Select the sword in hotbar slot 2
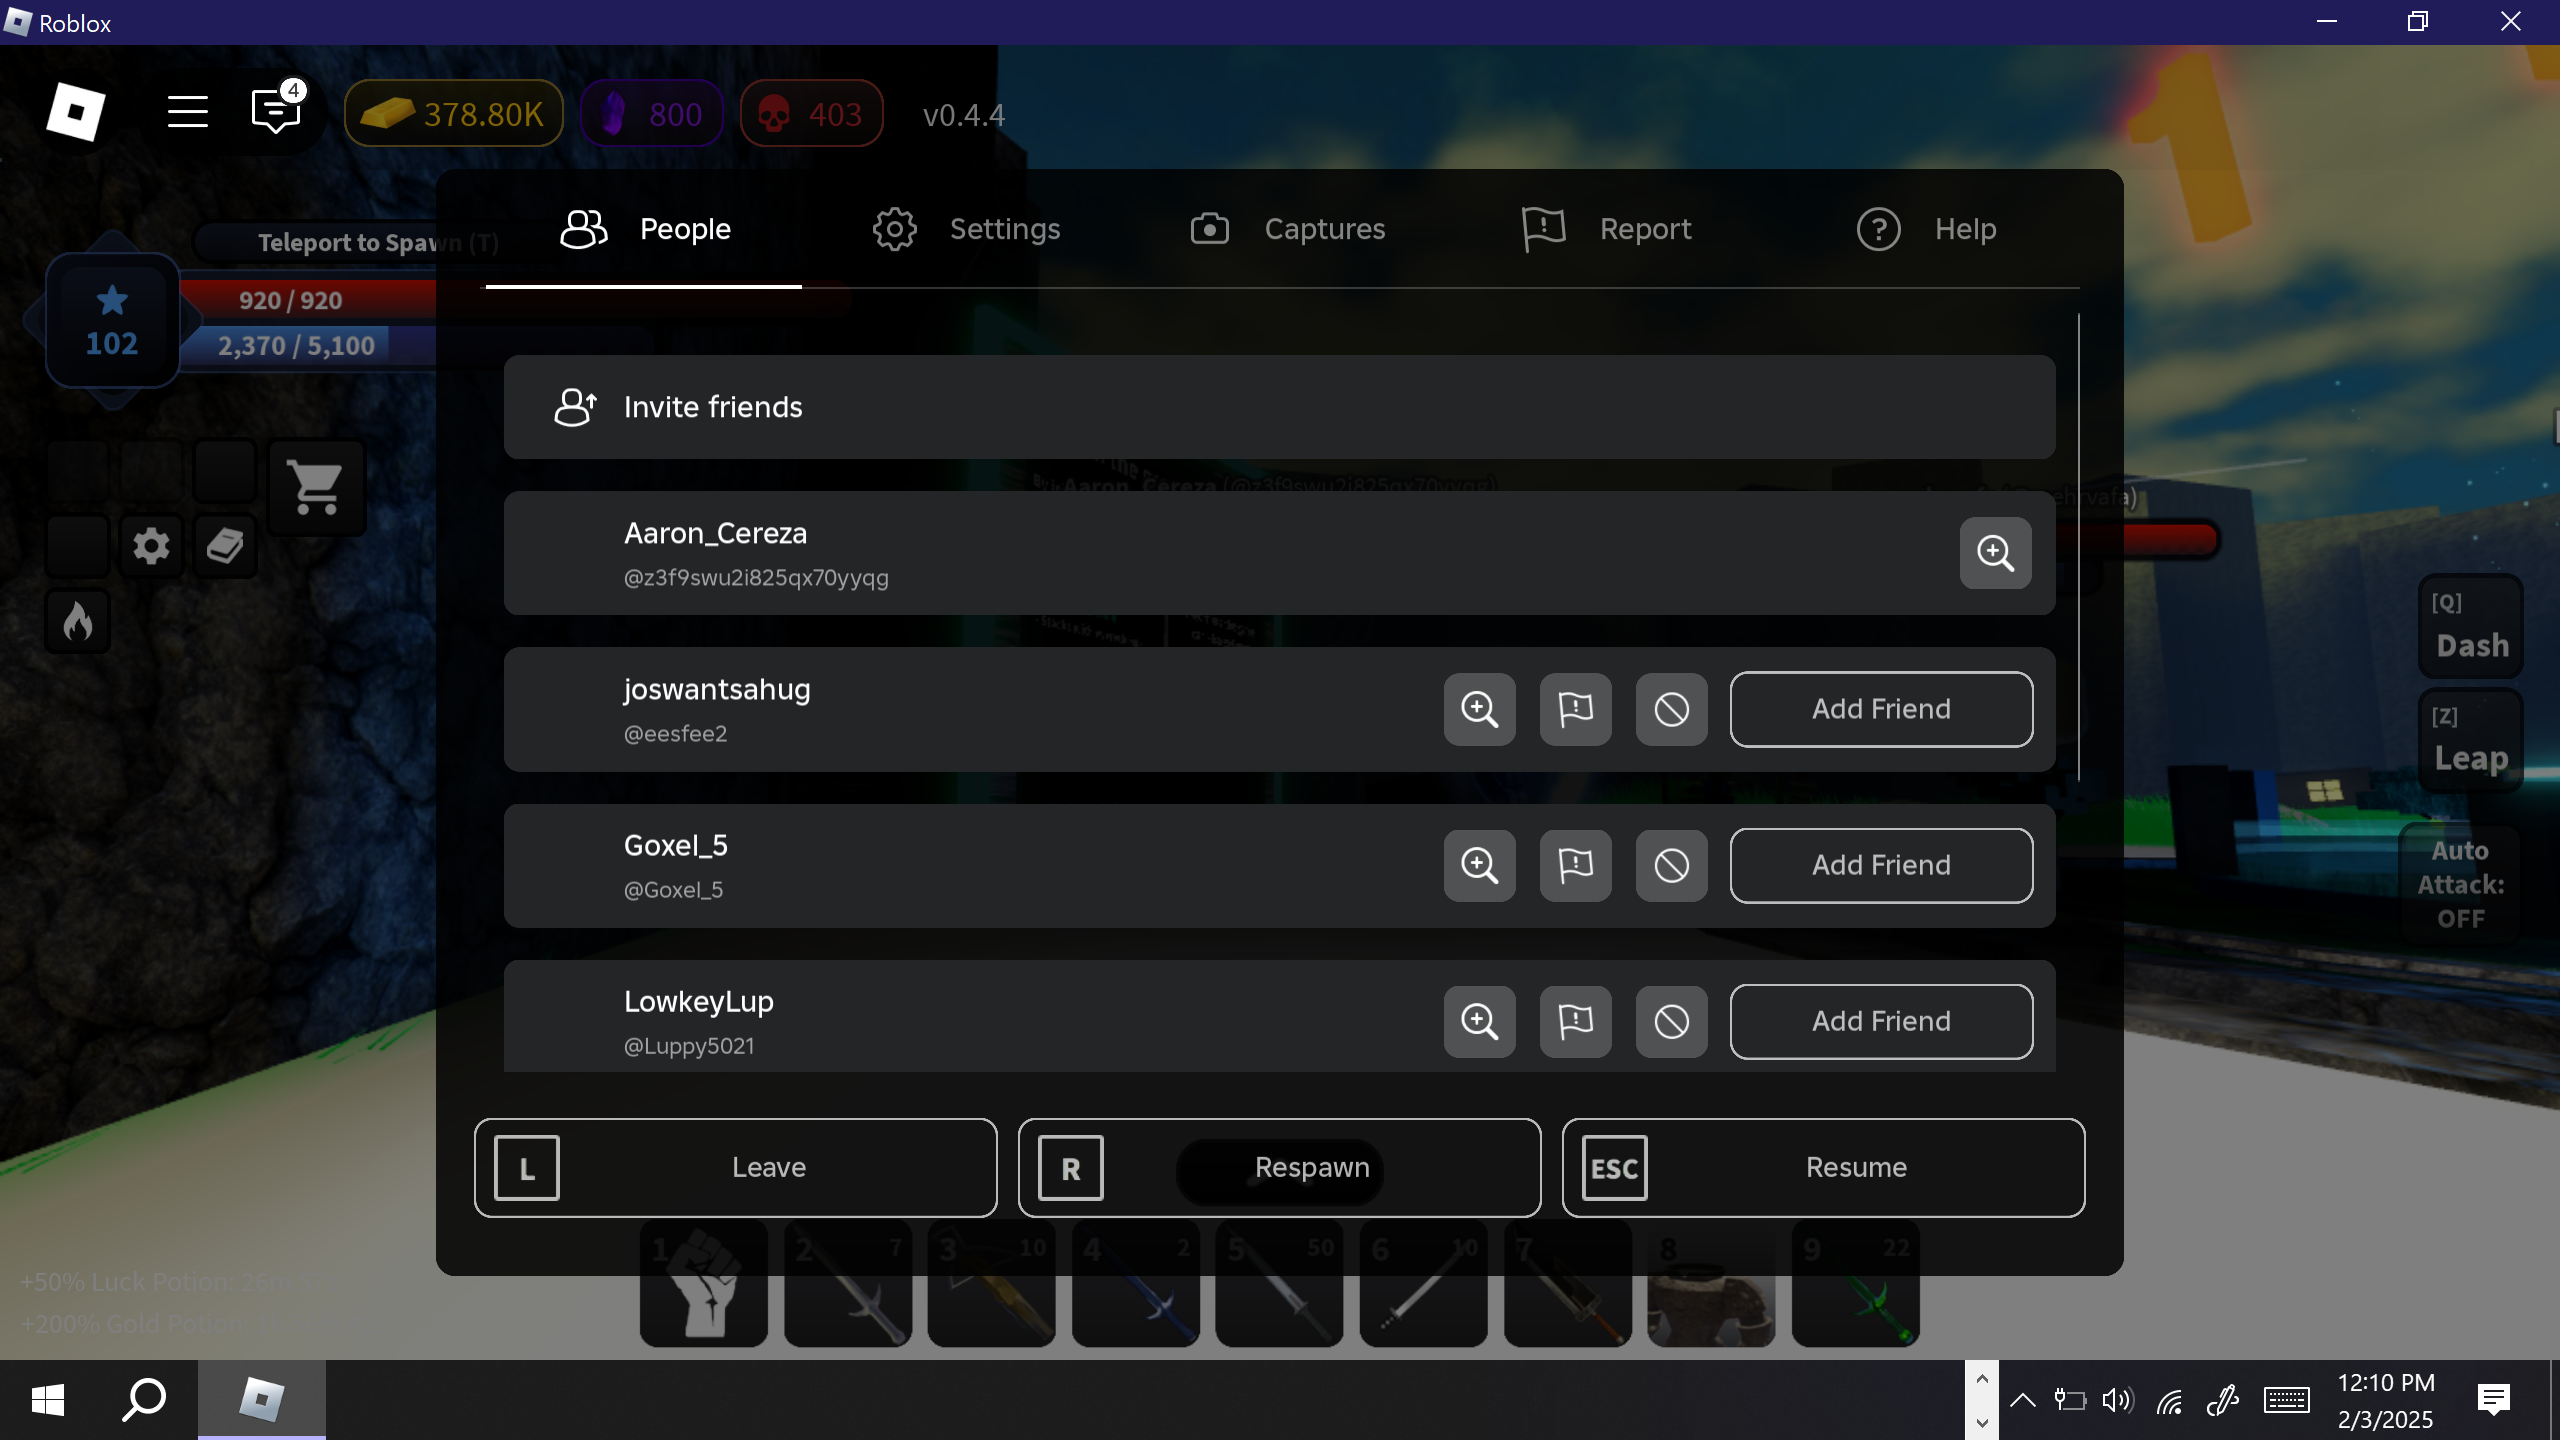The image size is (2560, 1440). 848,1284
